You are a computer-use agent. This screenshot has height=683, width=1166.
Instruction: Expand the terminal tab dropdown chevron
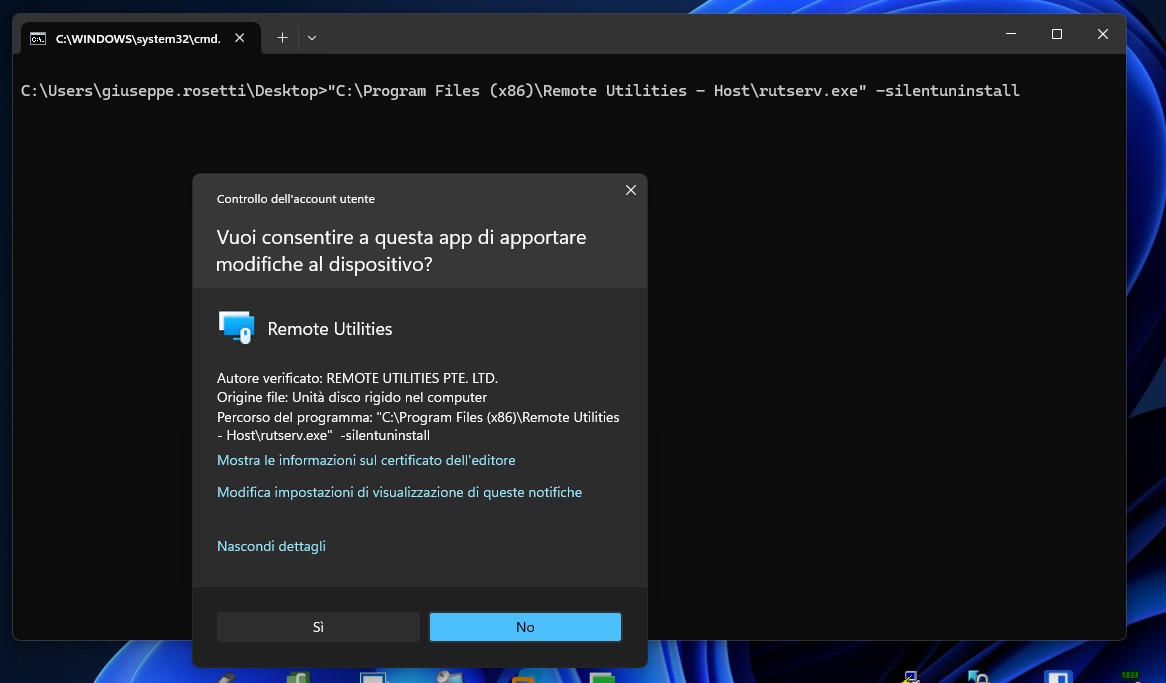pyautogui.click(x=311, y=37)
